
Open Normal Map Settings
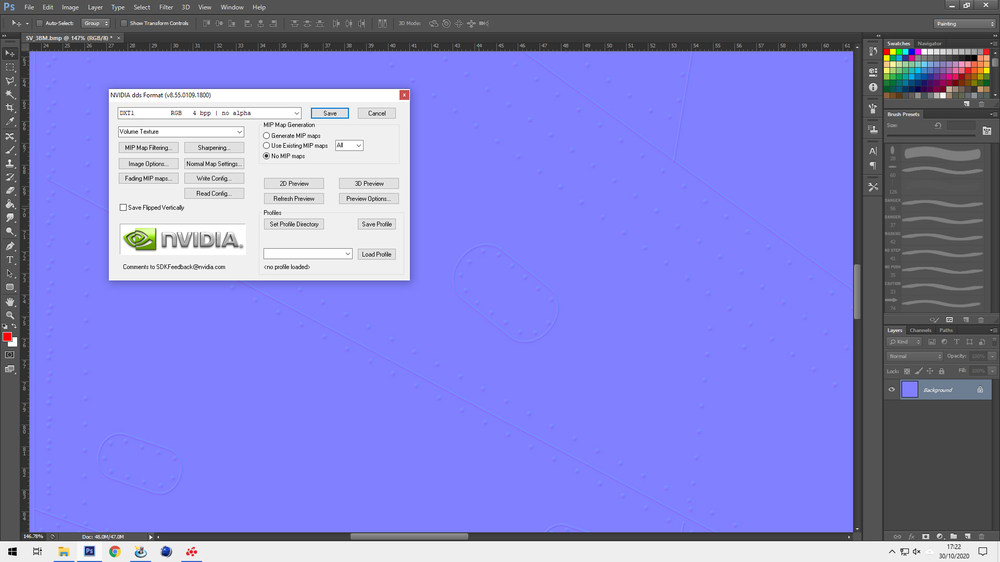214,164
